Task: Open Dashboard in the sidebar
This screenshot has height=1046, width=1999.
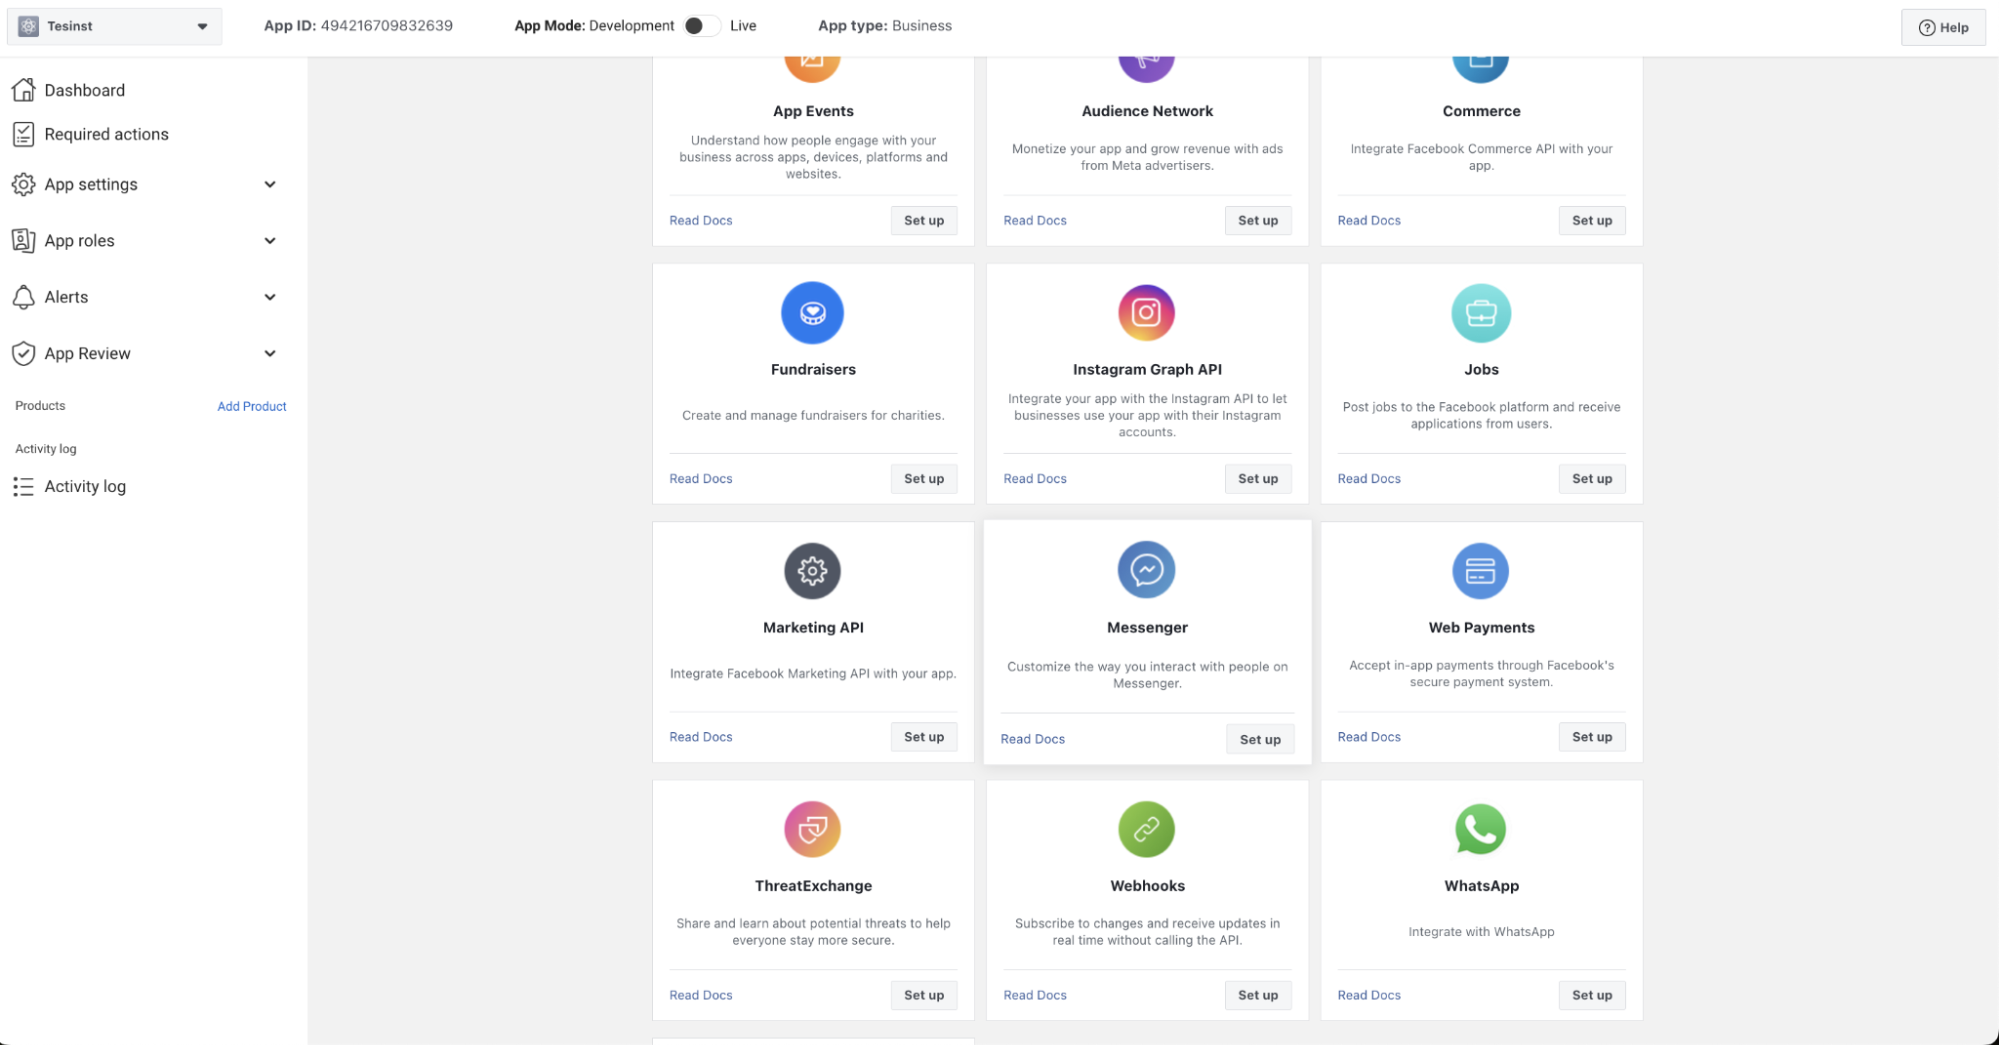Action: click(x=84, y=90)
